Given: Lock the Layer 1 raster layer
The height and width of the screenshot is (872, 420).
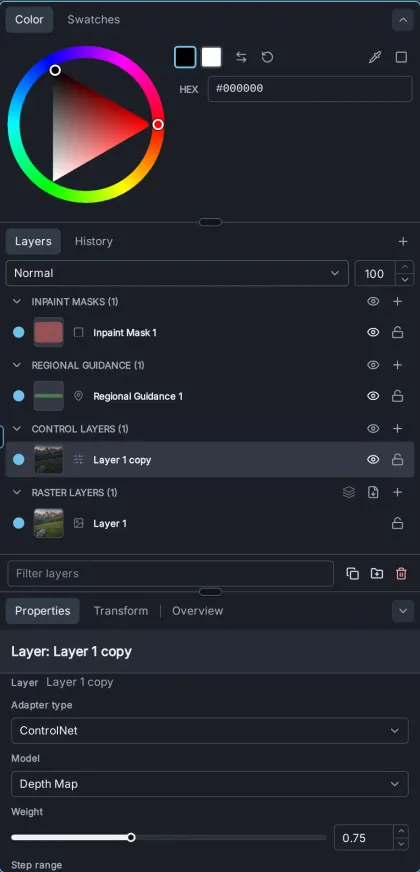Looking at the screenshot, I should click(397, 523).
